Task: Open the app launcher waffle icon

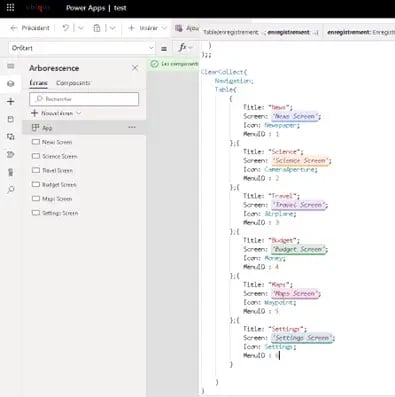Action: (10, 8)
